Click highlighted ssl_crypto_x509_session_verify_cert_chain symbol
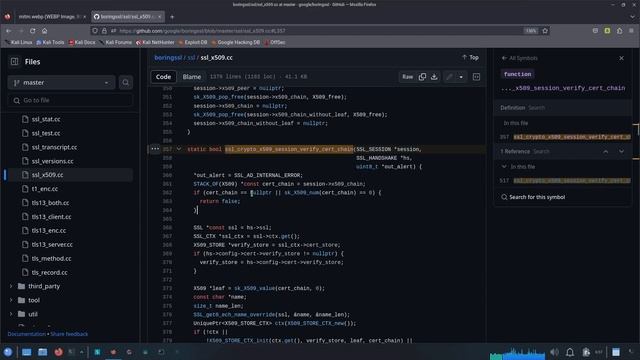The width and height of the screenshot is (640, 360). (289, 149)
